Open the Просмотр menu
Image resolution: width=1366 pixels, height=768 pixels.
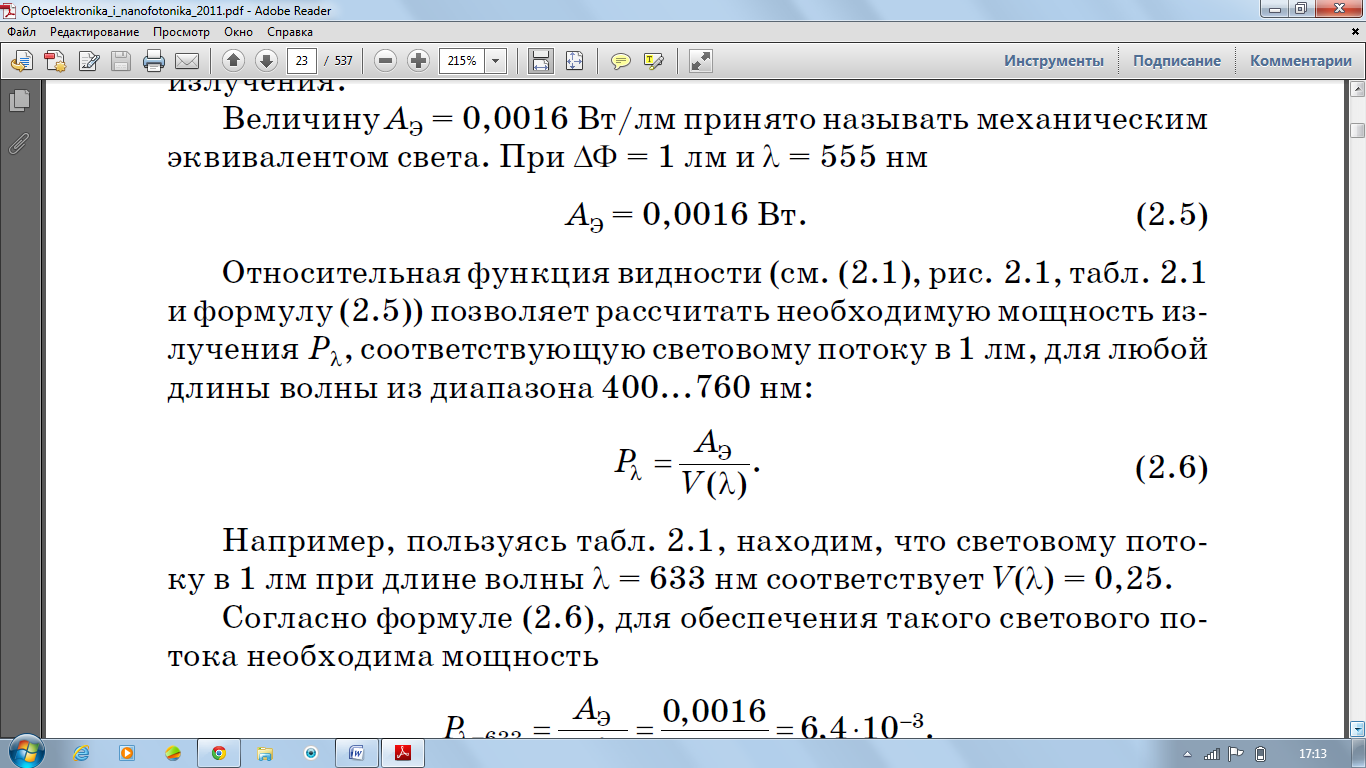tap(181, 32)
